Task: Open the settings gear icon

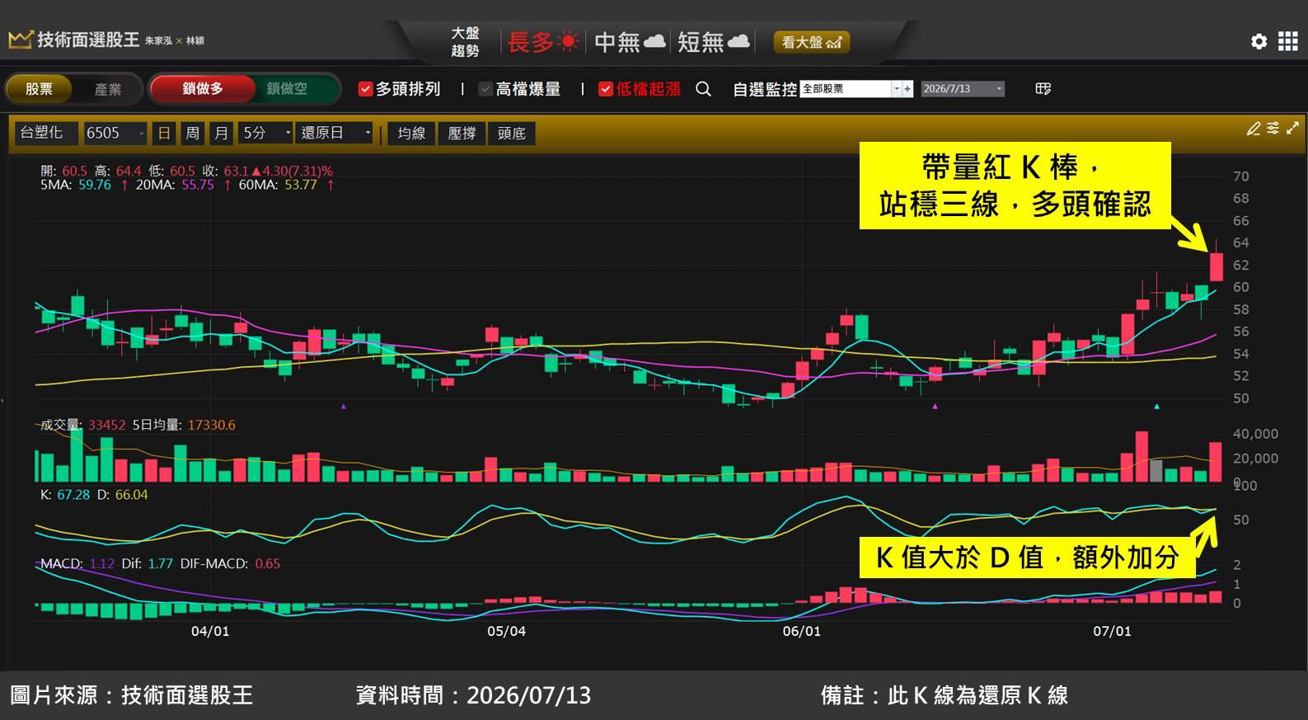Action: tap(1259, 41)
